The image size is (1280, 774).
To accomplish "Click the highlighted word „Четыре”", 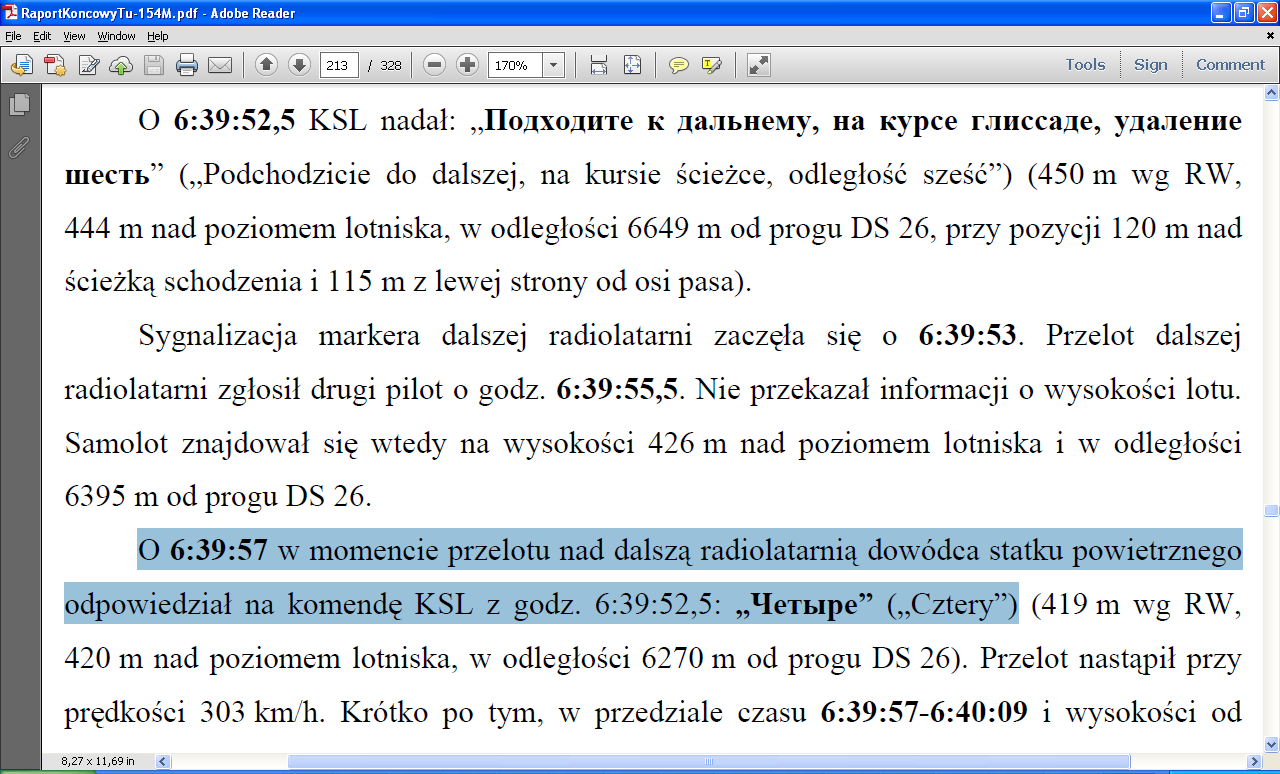I will click(x=803, y=605).
